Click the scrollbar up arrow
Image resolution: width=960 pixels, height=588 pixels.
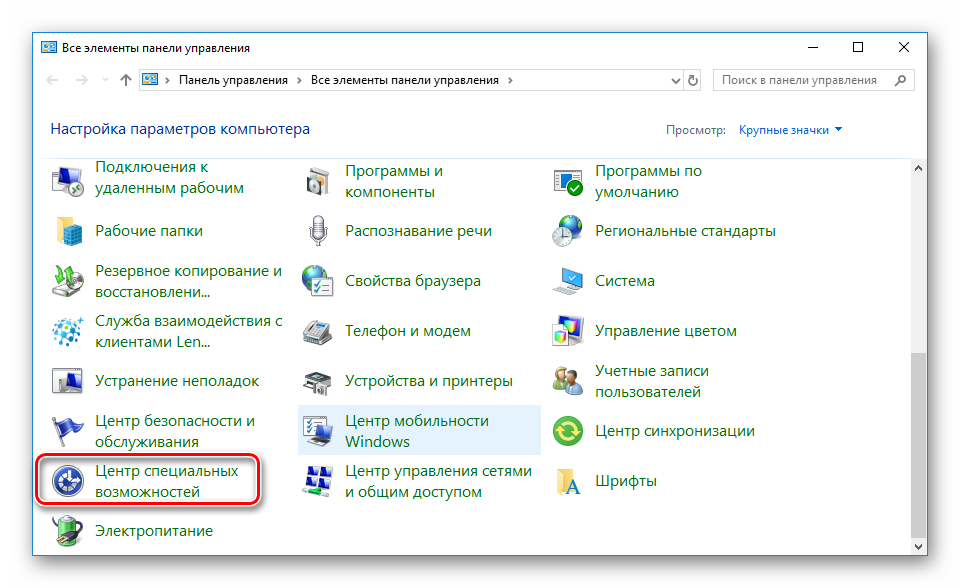[918, 168]
